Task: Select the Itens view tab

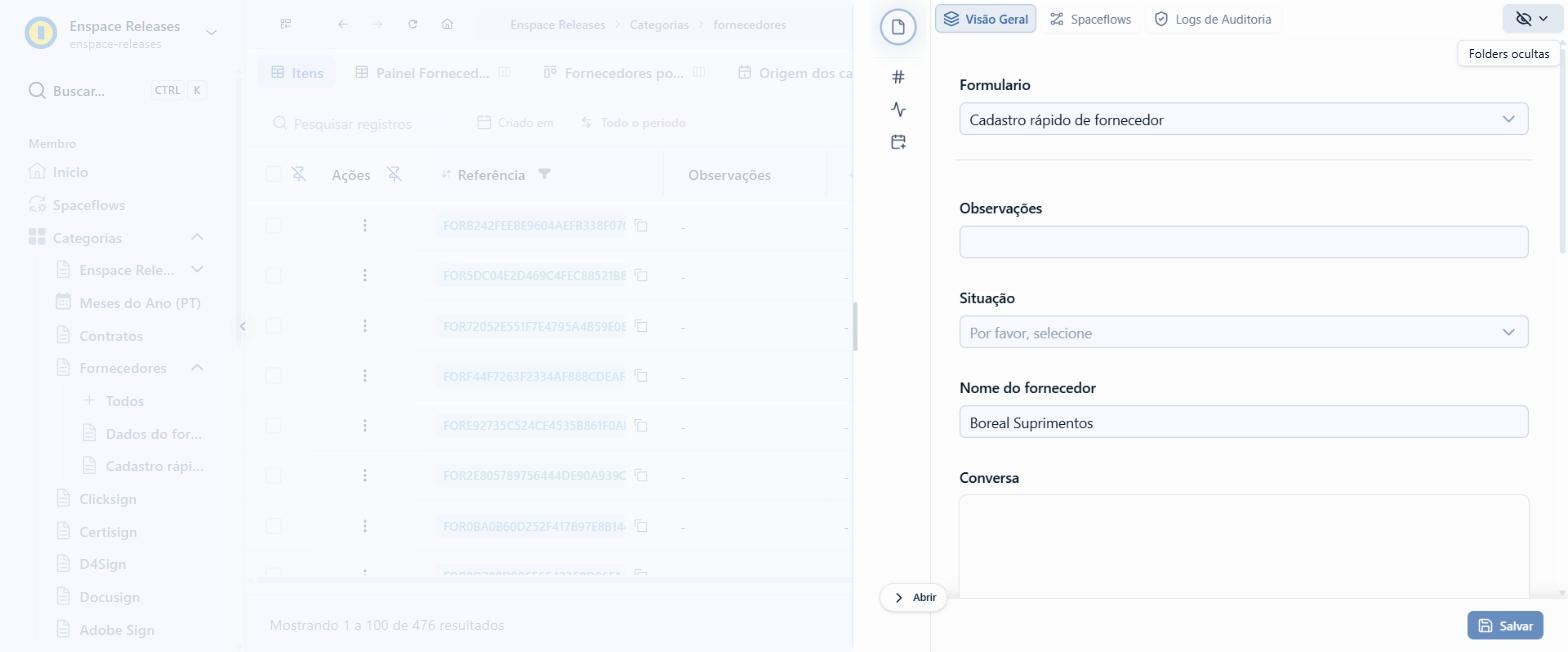Action: coord(297,72)
